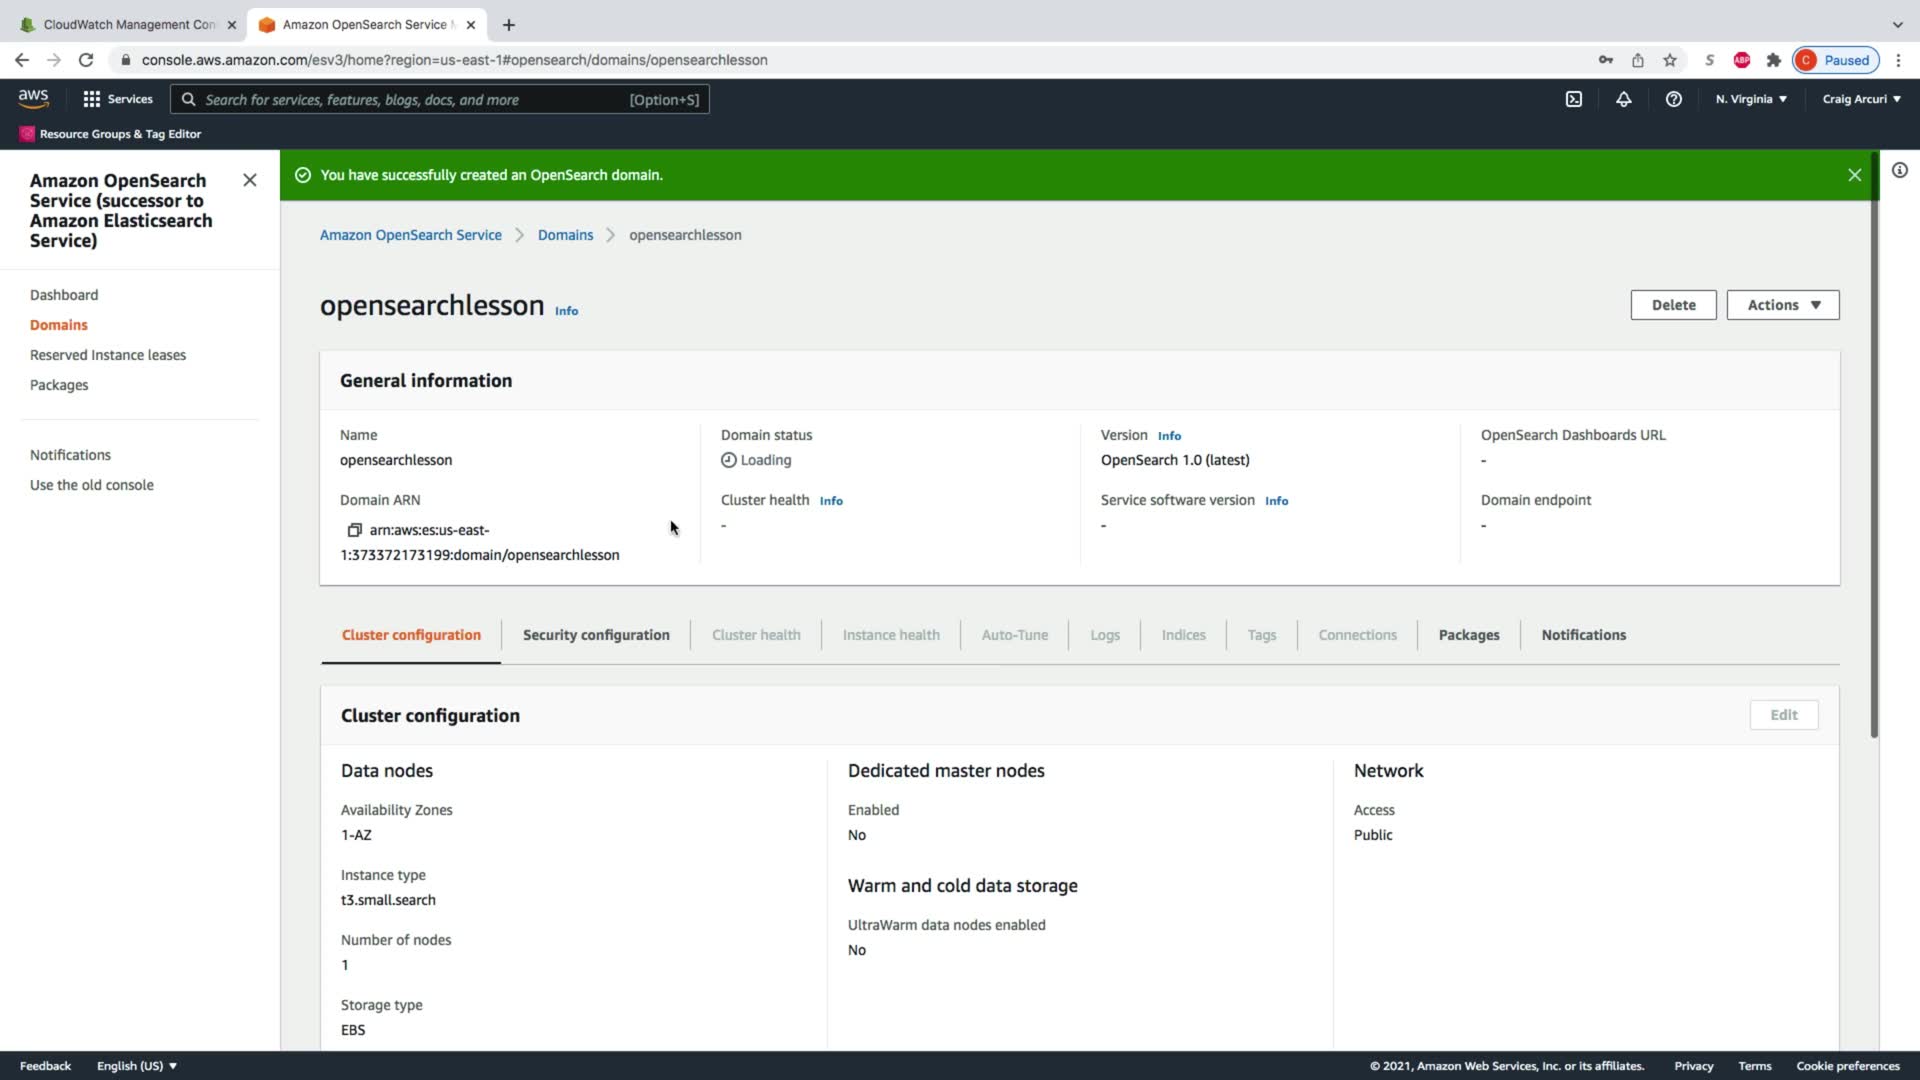Collapse the OpenSearch side navigation panel

250,180
